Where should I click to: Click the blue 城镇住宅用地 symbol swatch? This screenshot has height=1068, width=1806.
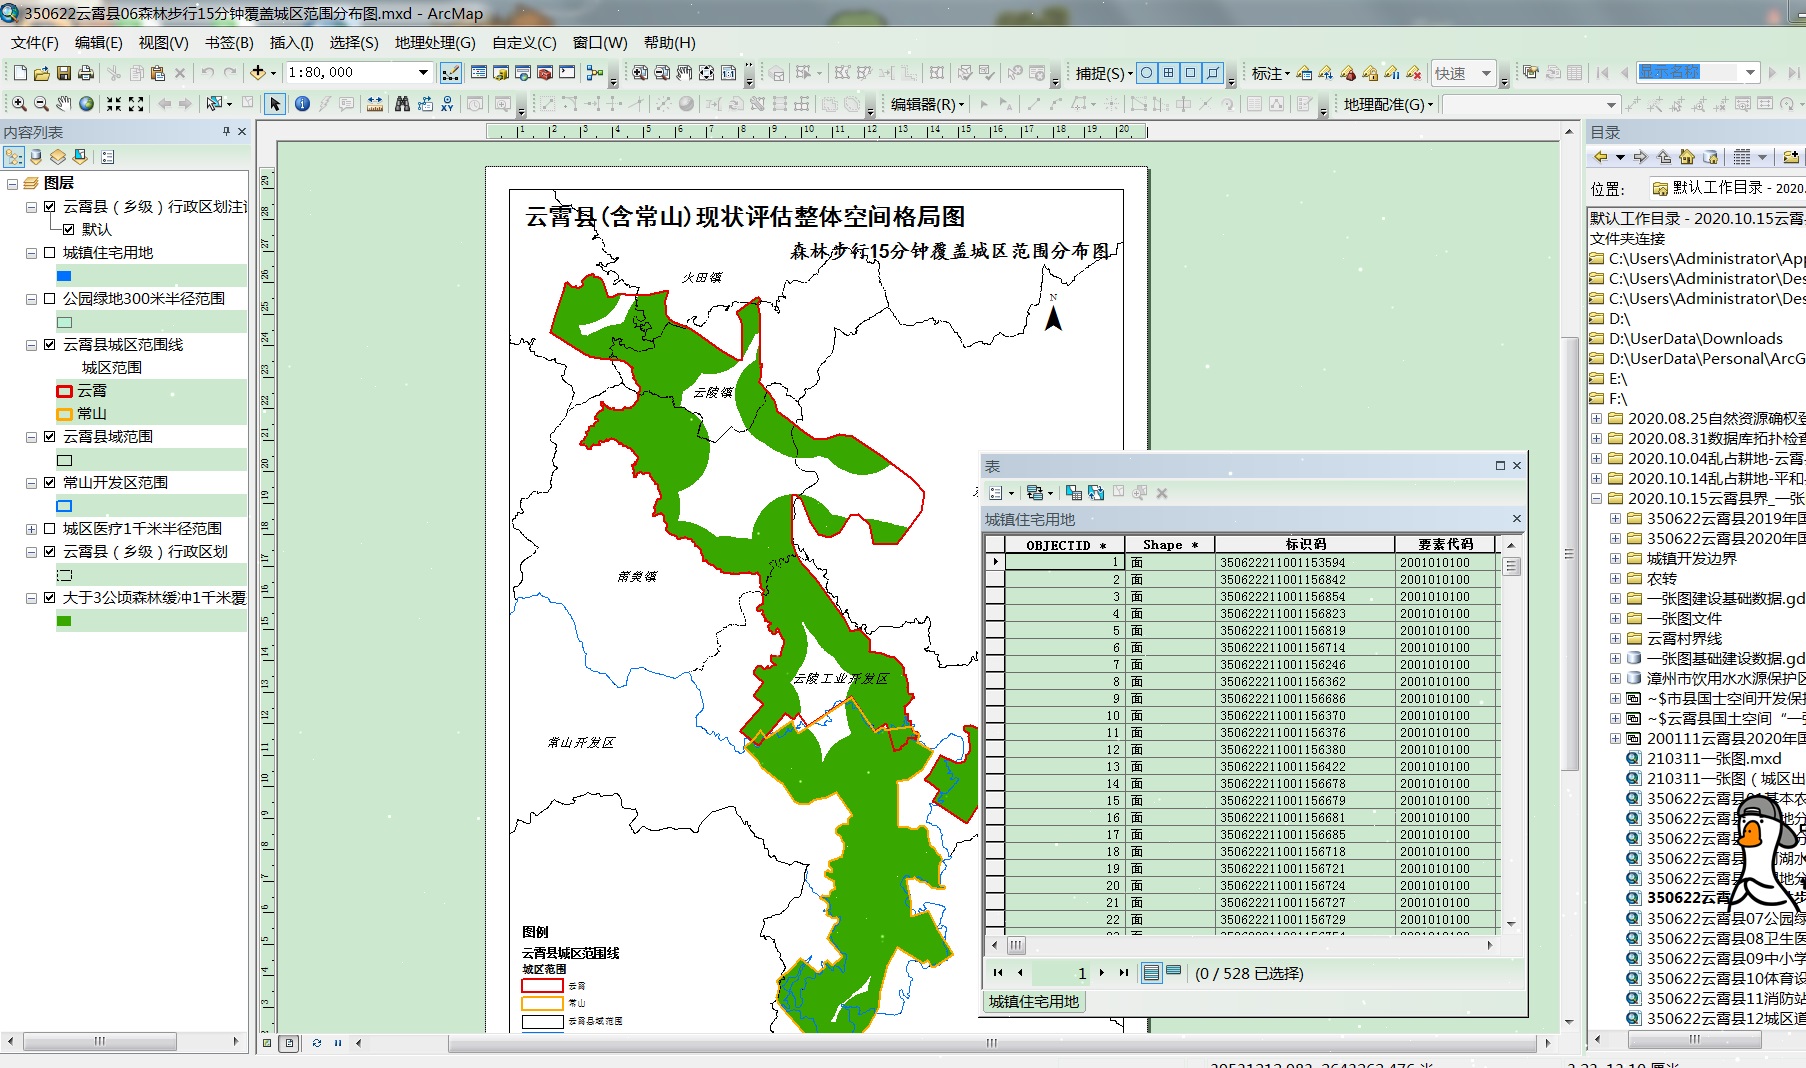[x=64, y=276]
